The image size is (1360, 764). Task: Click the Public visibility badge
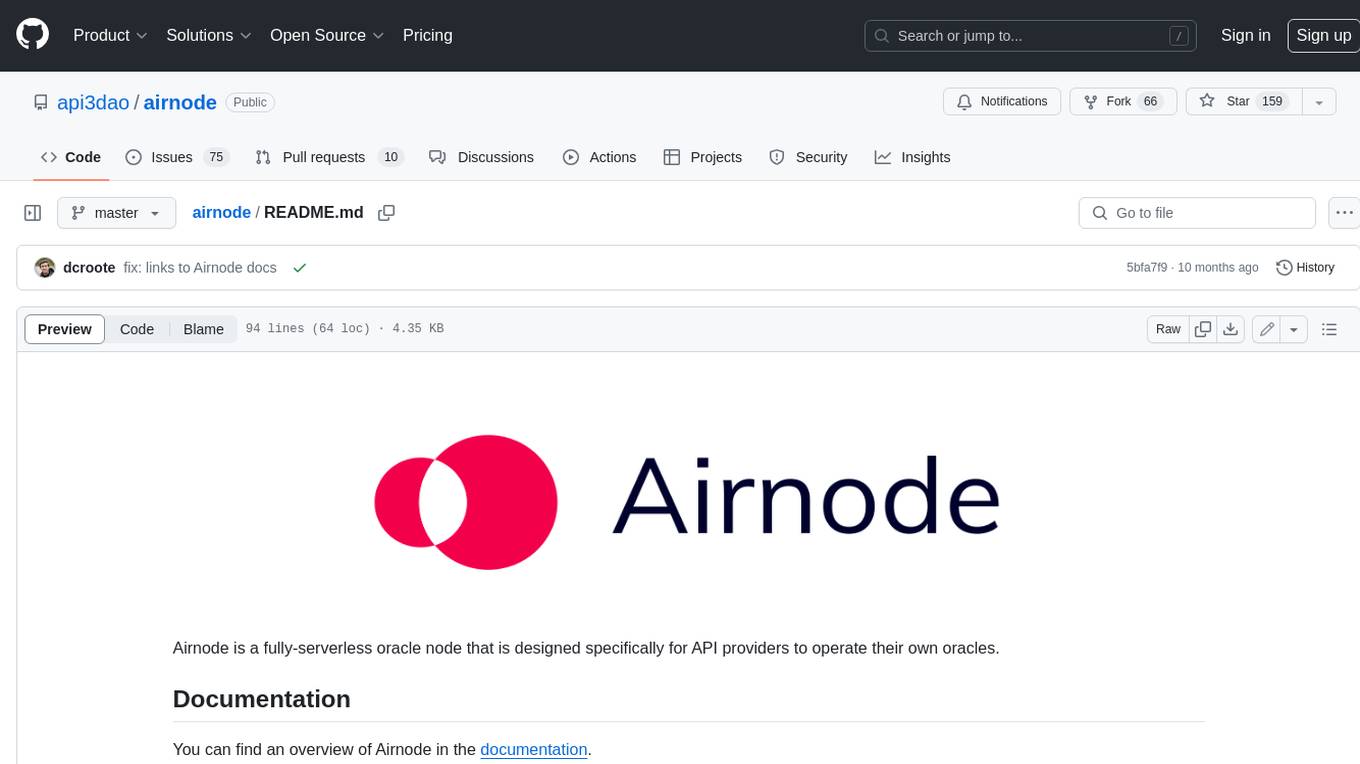click(250, 102)
